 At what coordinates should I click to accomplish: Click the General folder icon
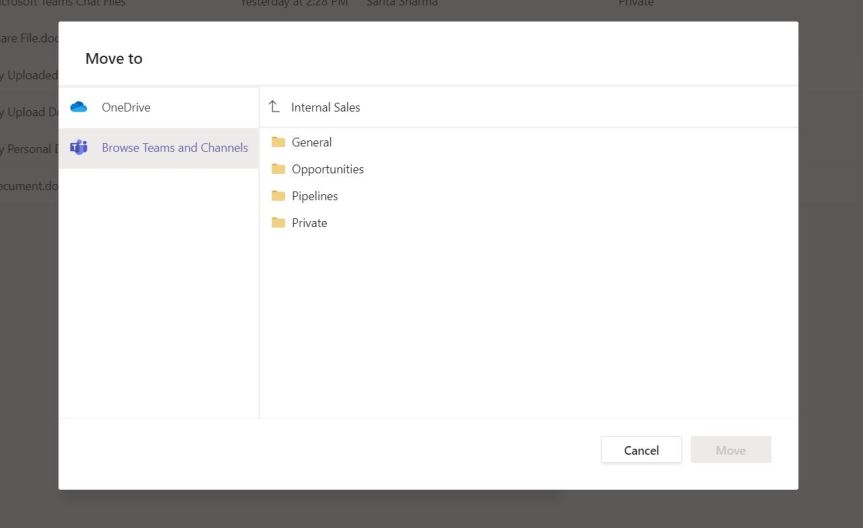point(279,142)
